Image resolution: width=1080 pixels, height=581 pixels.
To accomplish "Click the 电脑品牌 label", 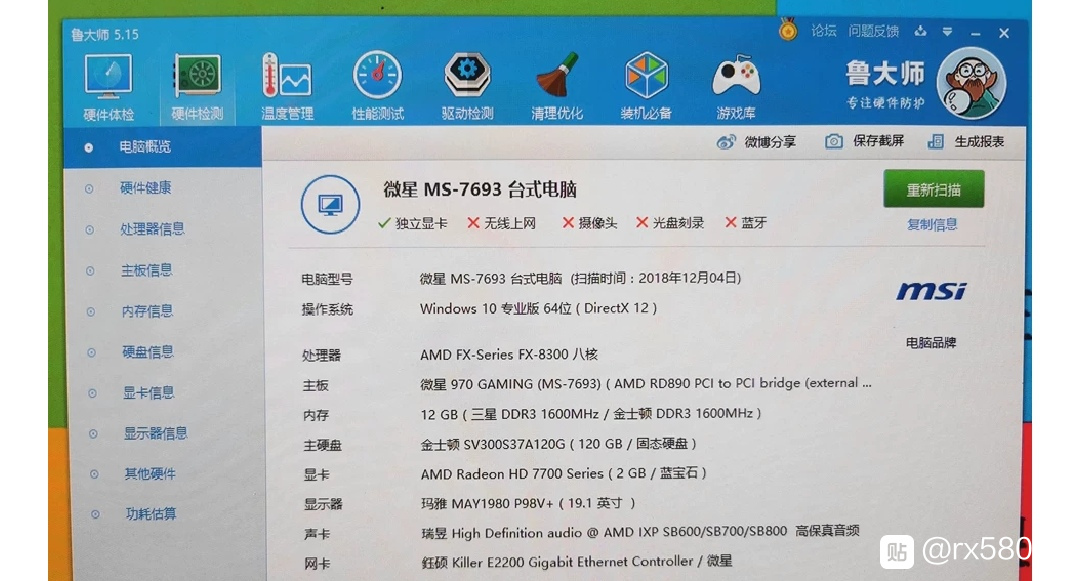I will click(x=931, y=343).
